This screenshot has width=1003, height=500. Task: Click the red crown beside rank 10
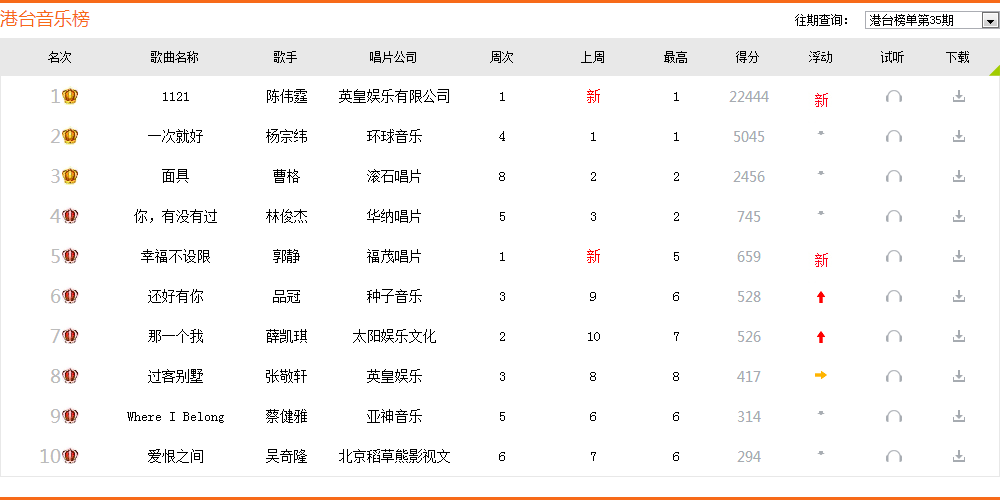click(x=70, y=456)
